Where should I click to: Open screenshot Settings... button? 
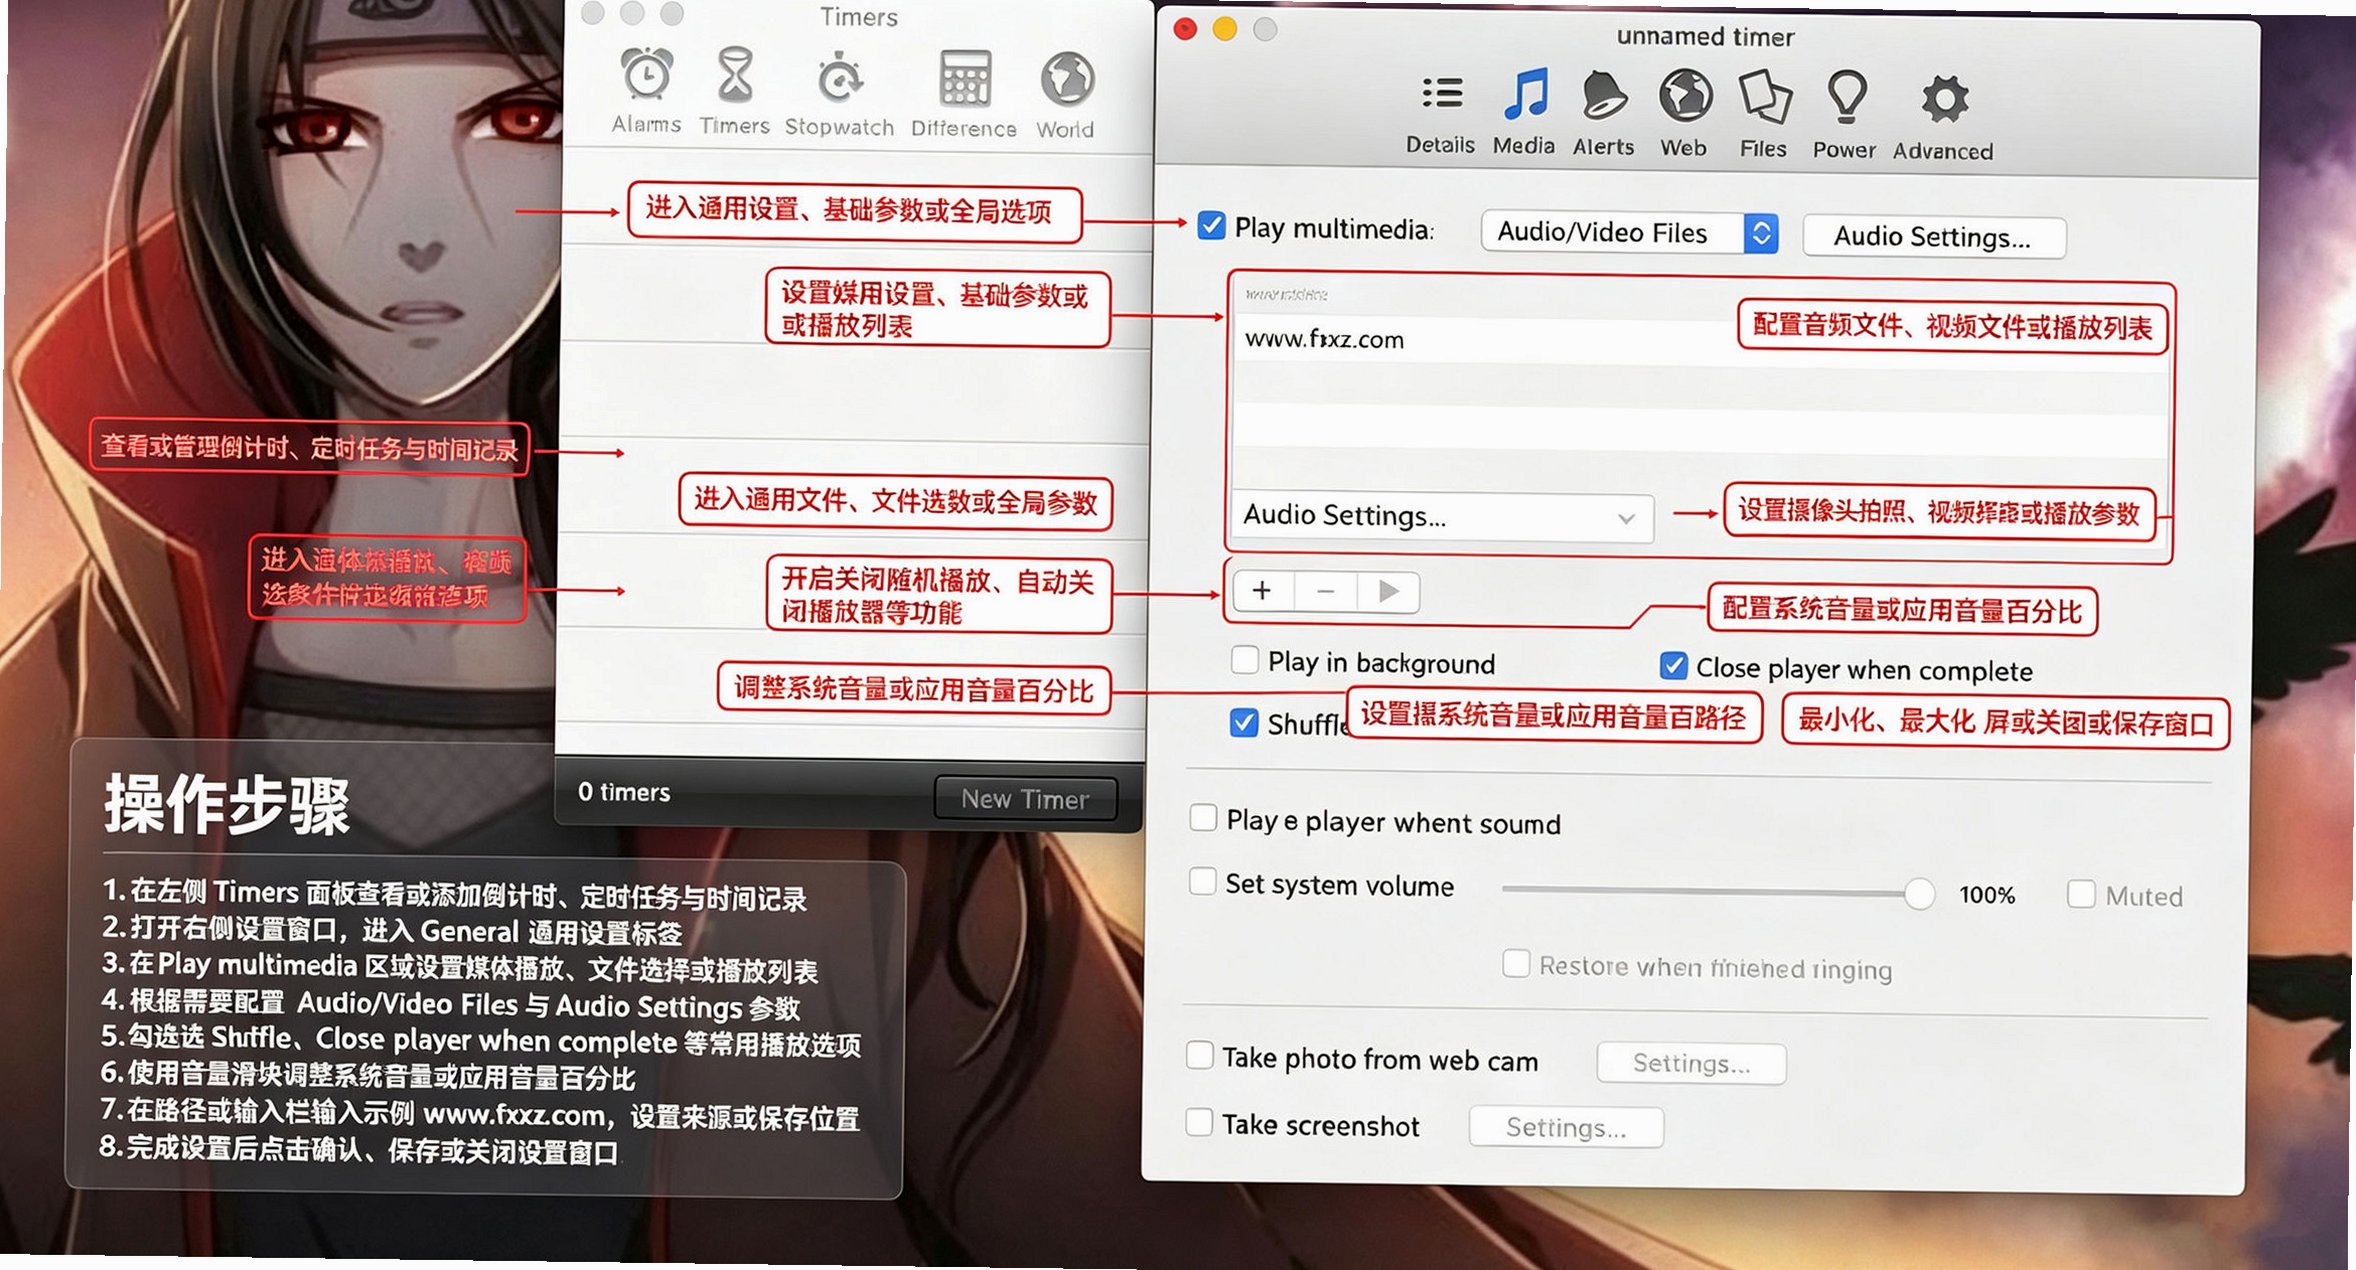[1566, 1127]
